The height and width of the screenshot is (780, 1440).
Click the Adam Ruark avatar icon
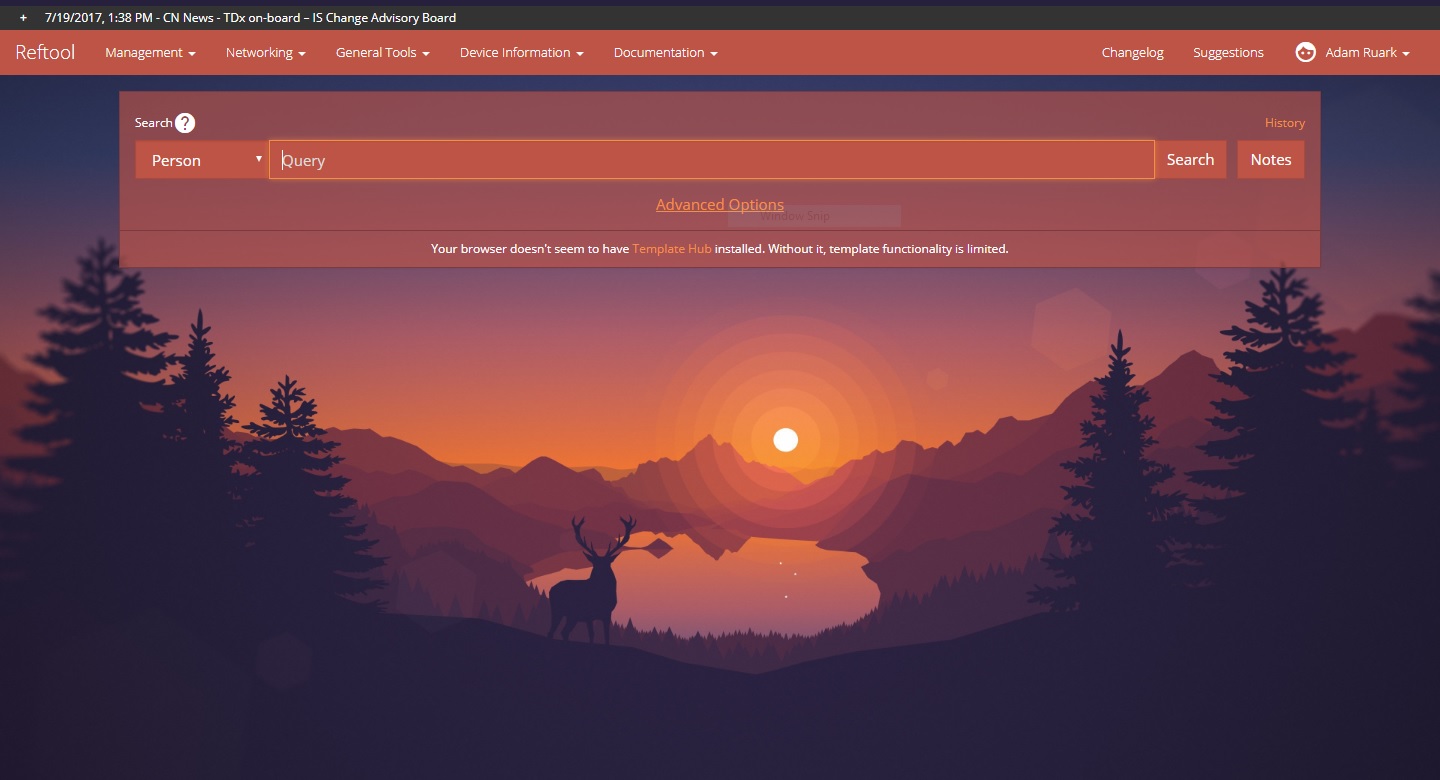pos(1305,53)
